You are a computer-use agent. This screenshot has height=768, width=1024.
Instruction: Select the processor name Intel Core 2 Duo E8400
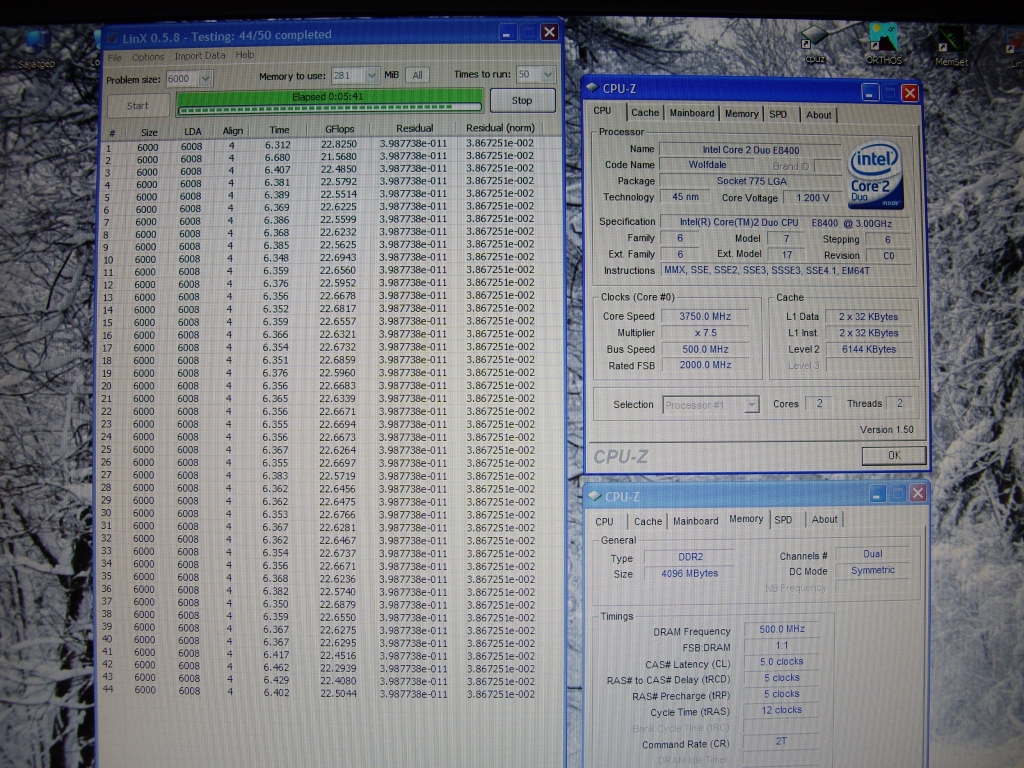pos(750,150)
